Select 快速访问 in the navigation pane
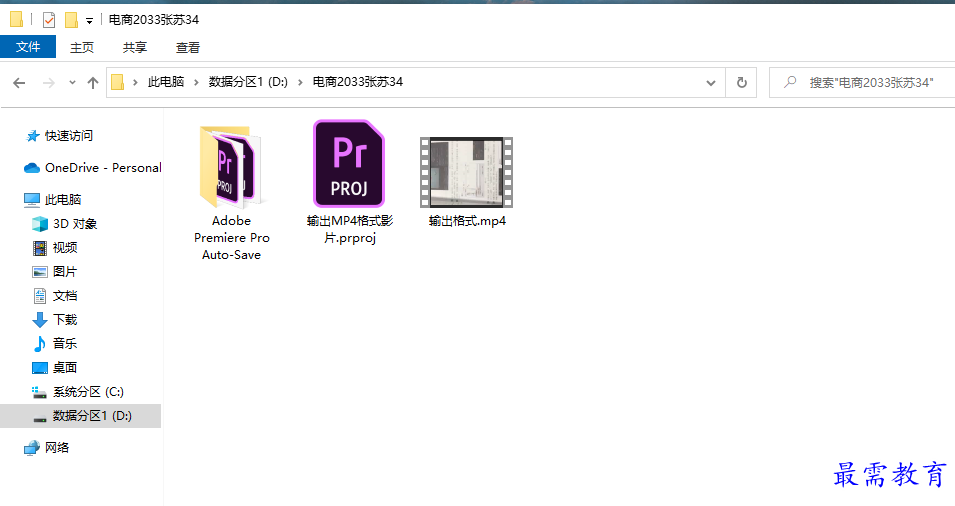Viewport: 955px width, 506px height. (68, 136)
